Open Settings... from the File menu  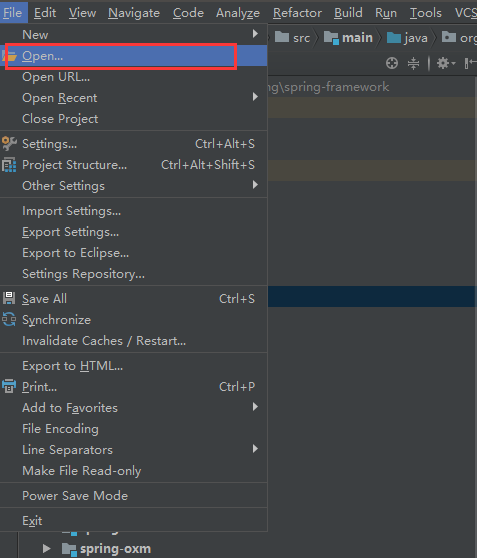[x=133, y=144]
